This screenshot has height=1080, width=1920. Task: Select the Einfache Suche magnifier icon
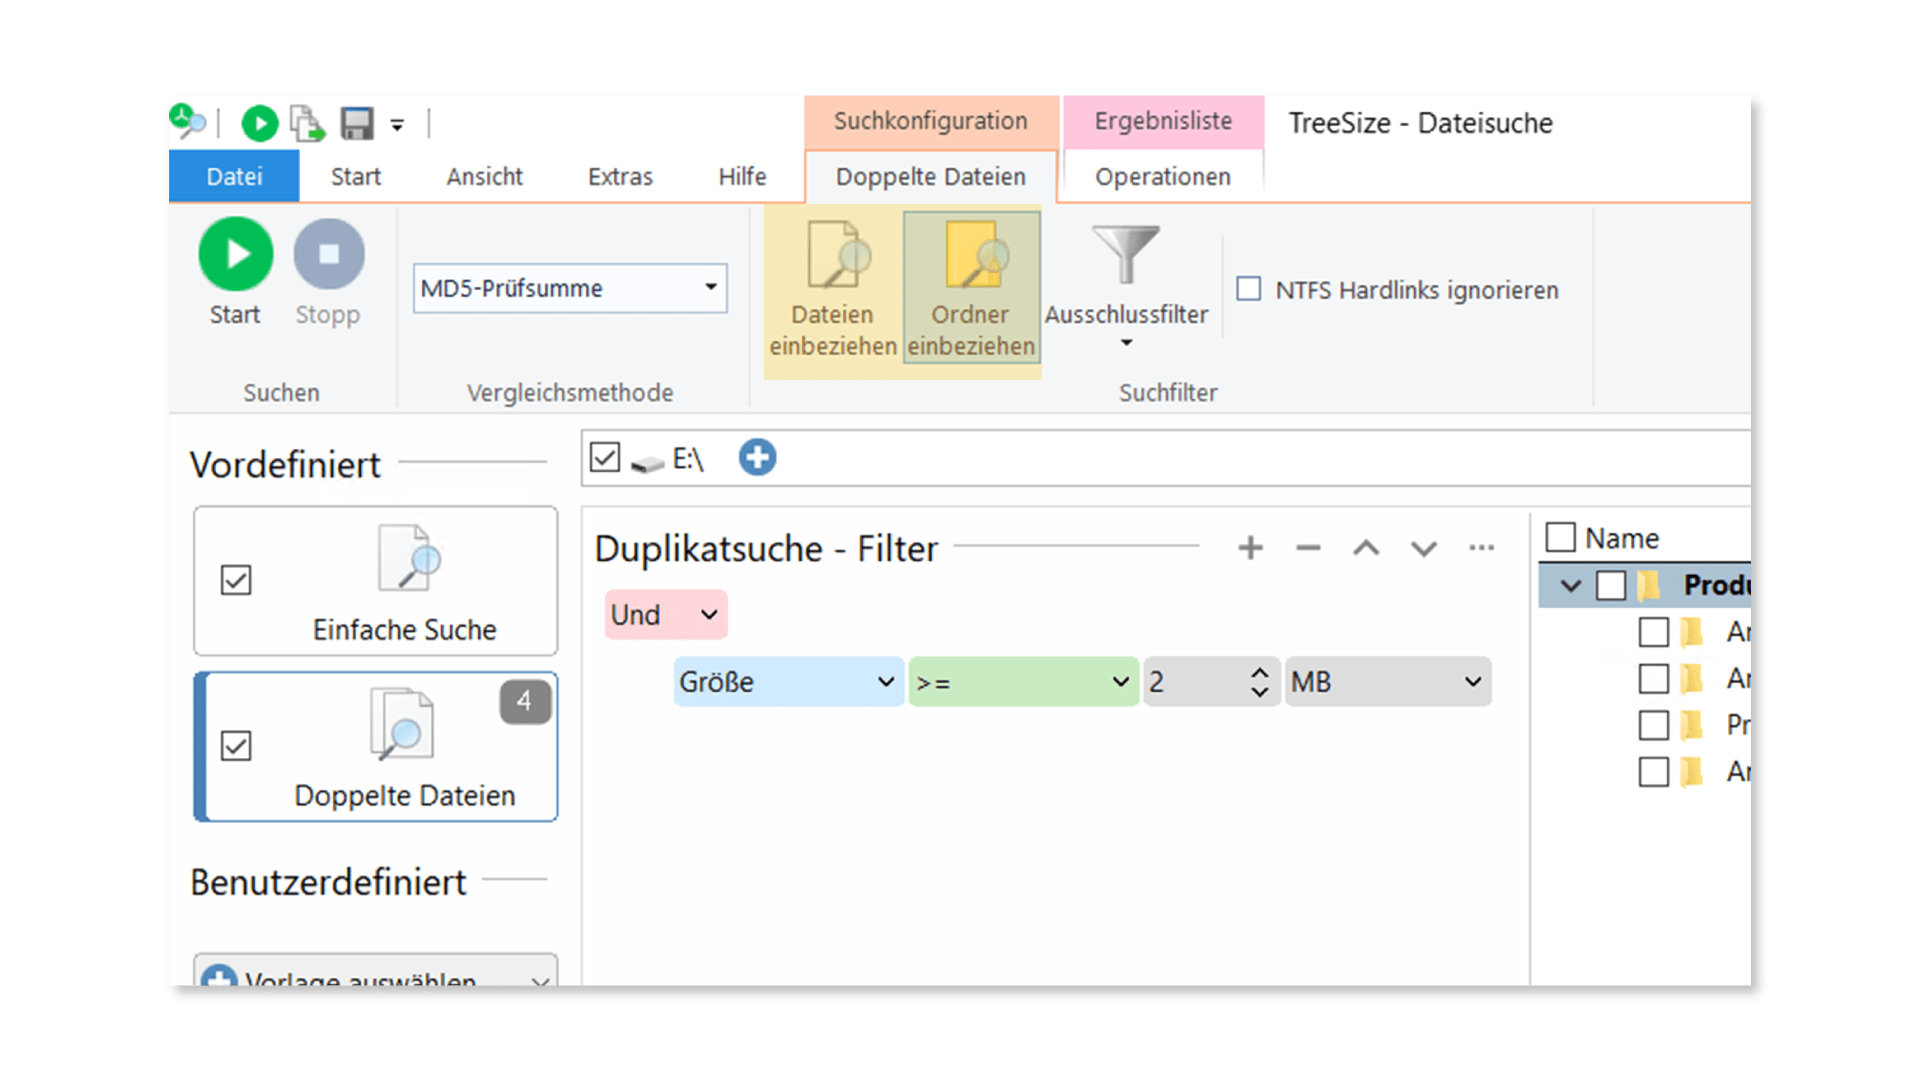pyautogui.click(x=409, y=558)
